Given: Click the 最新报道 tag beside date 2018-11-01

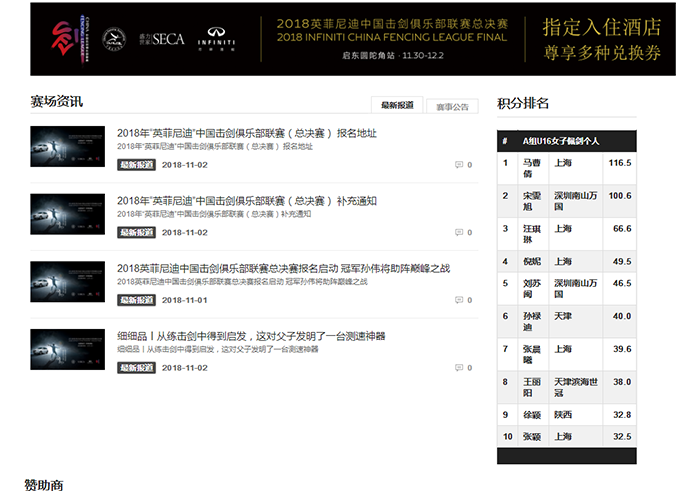Looking at the screenshot, I should pos(136,300).
